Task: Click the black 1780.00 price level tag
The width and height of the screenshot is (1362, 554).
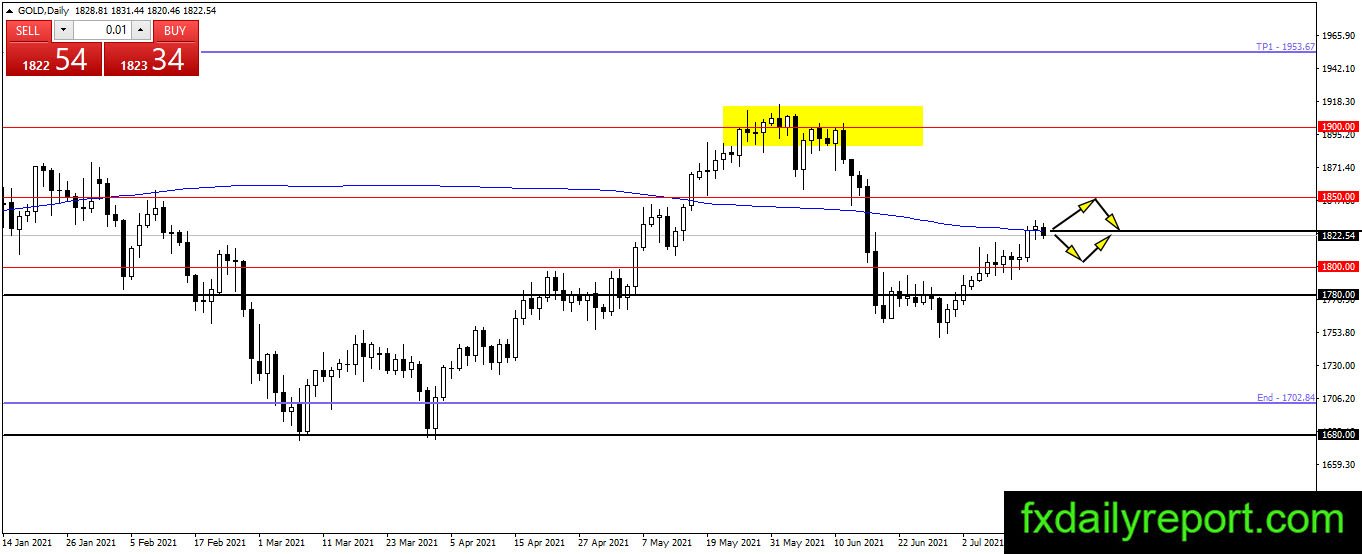Action: point(1338,295)
